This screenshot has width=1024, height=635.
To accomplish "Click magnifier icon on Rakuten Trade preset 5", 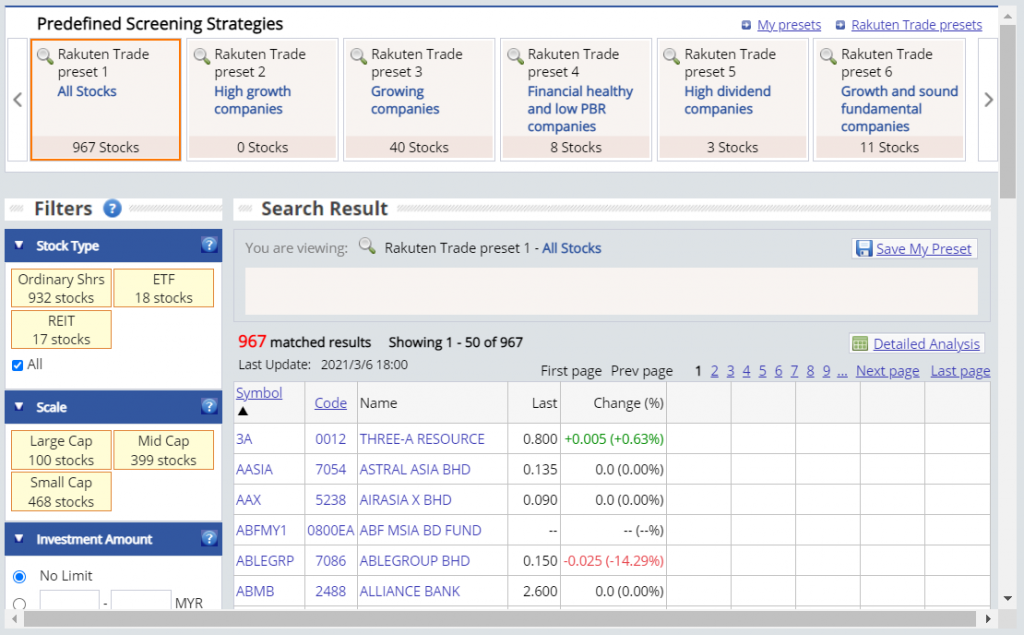I will coord(671,56).
